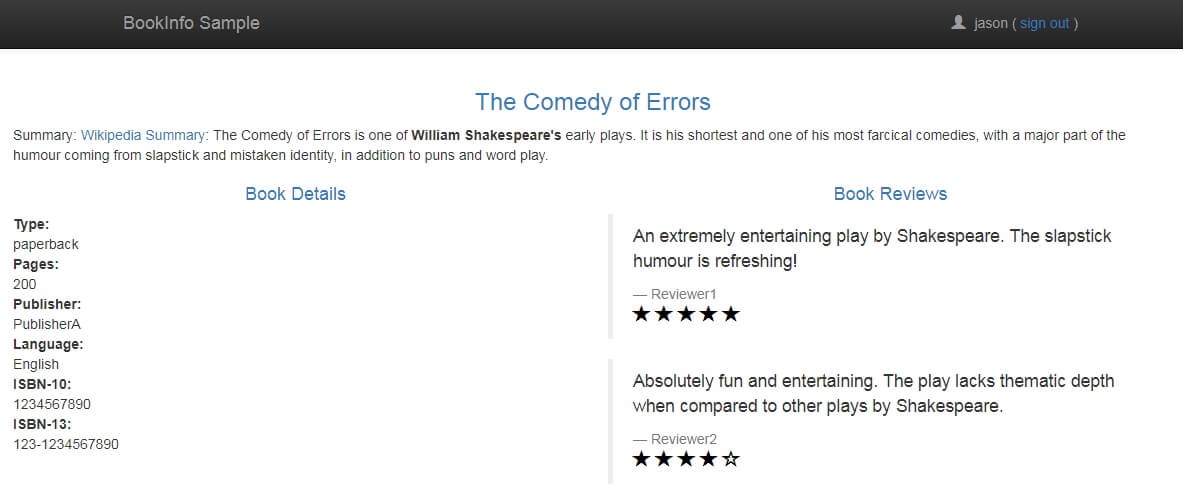
Task: Click the second star under Reviewer2
Action: pos(663,459)
